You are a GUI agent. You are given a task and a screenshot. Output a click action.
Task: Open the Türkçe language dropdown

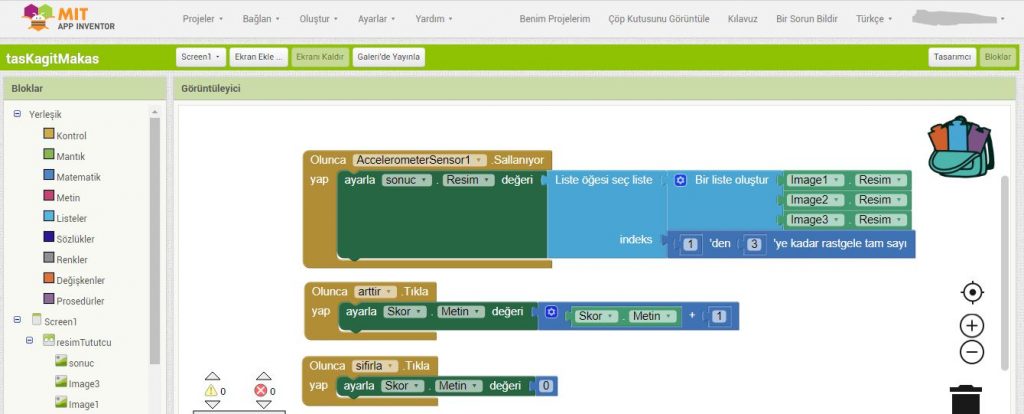click(877, 19)
